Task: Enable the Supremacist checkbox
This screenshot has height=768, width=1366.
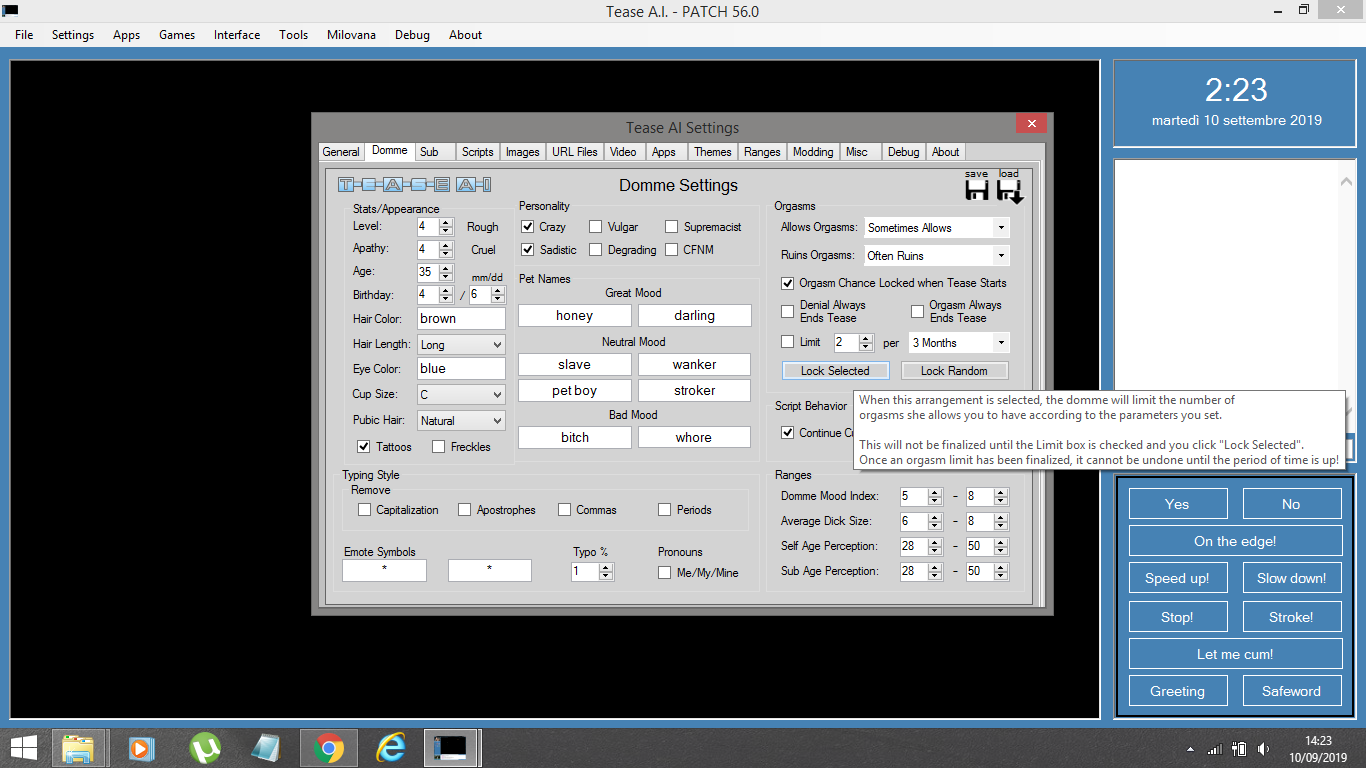Action: tap(672, 227)
